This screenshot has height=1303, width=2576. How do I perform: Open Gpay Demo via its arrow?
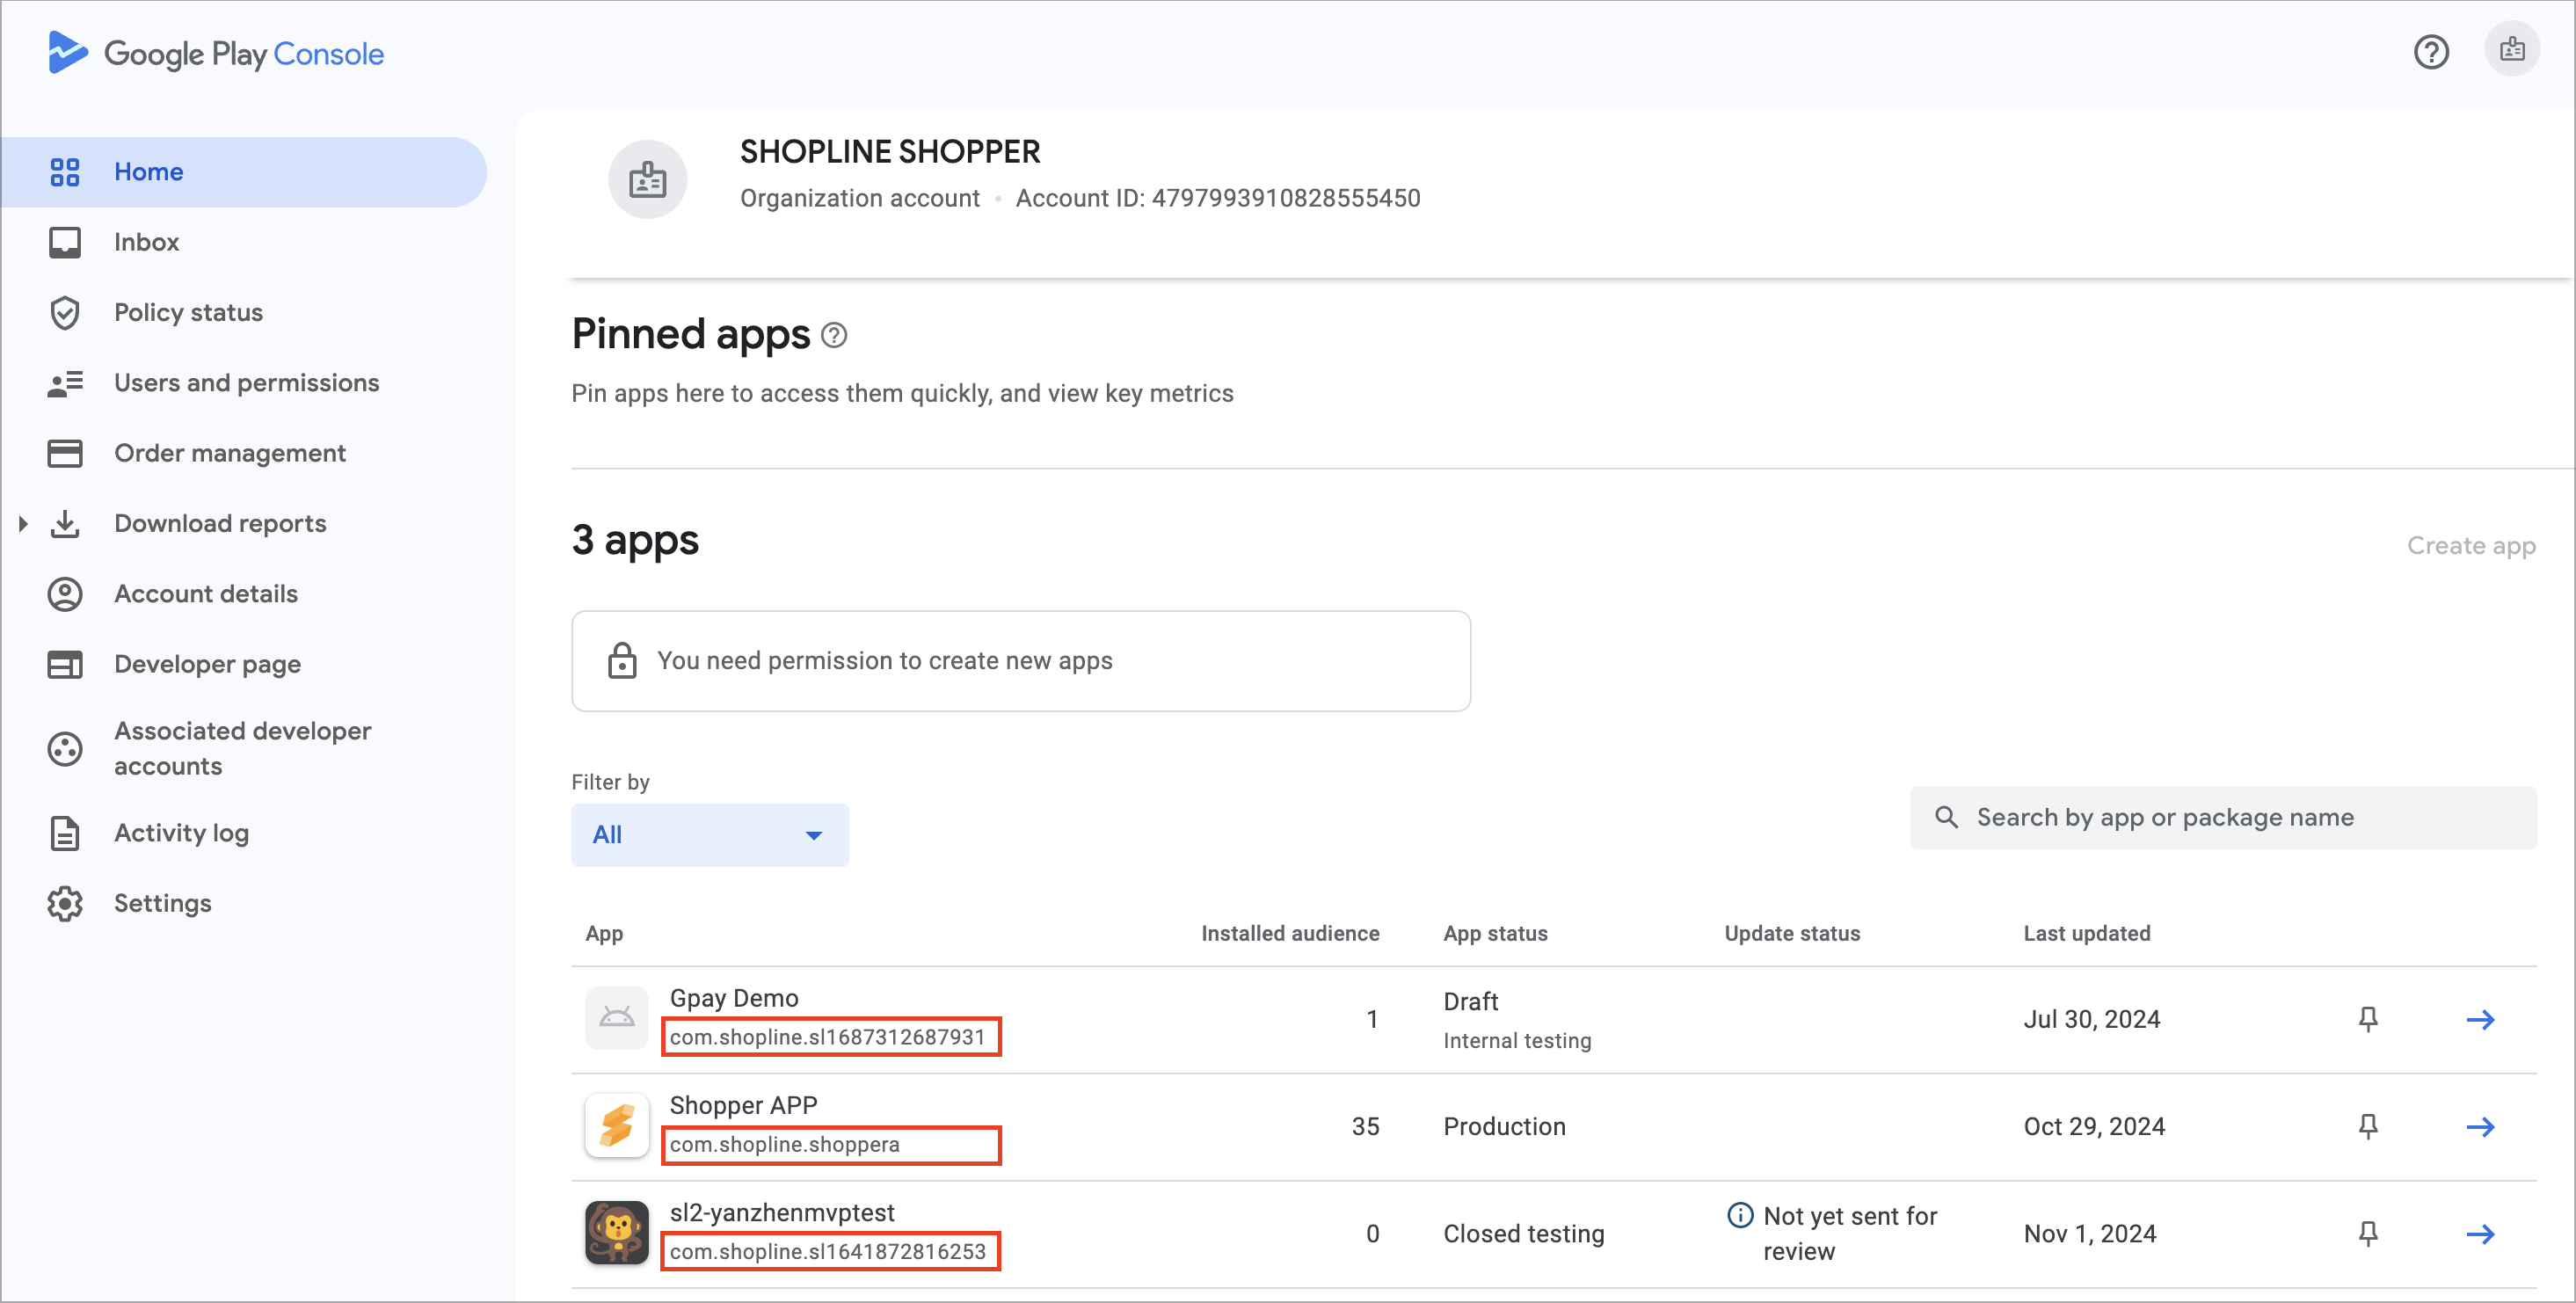(2480, 1019)
